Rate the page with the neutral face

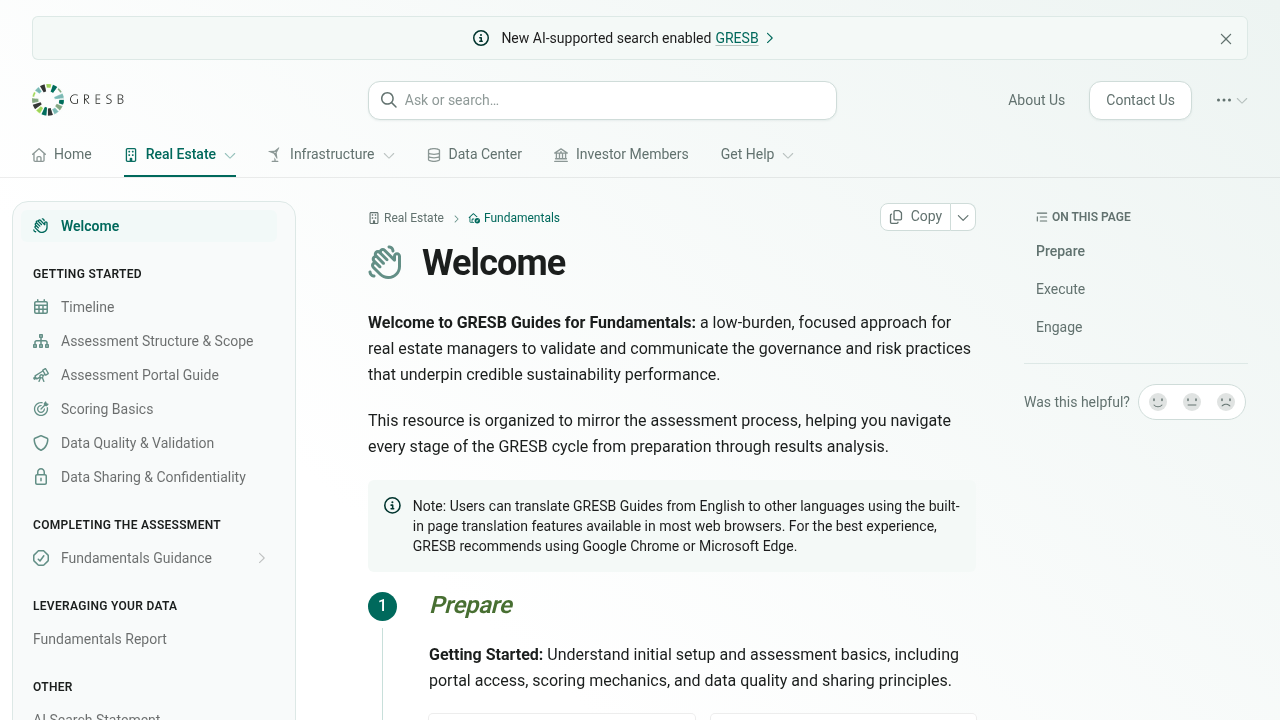coord(1192,402)
